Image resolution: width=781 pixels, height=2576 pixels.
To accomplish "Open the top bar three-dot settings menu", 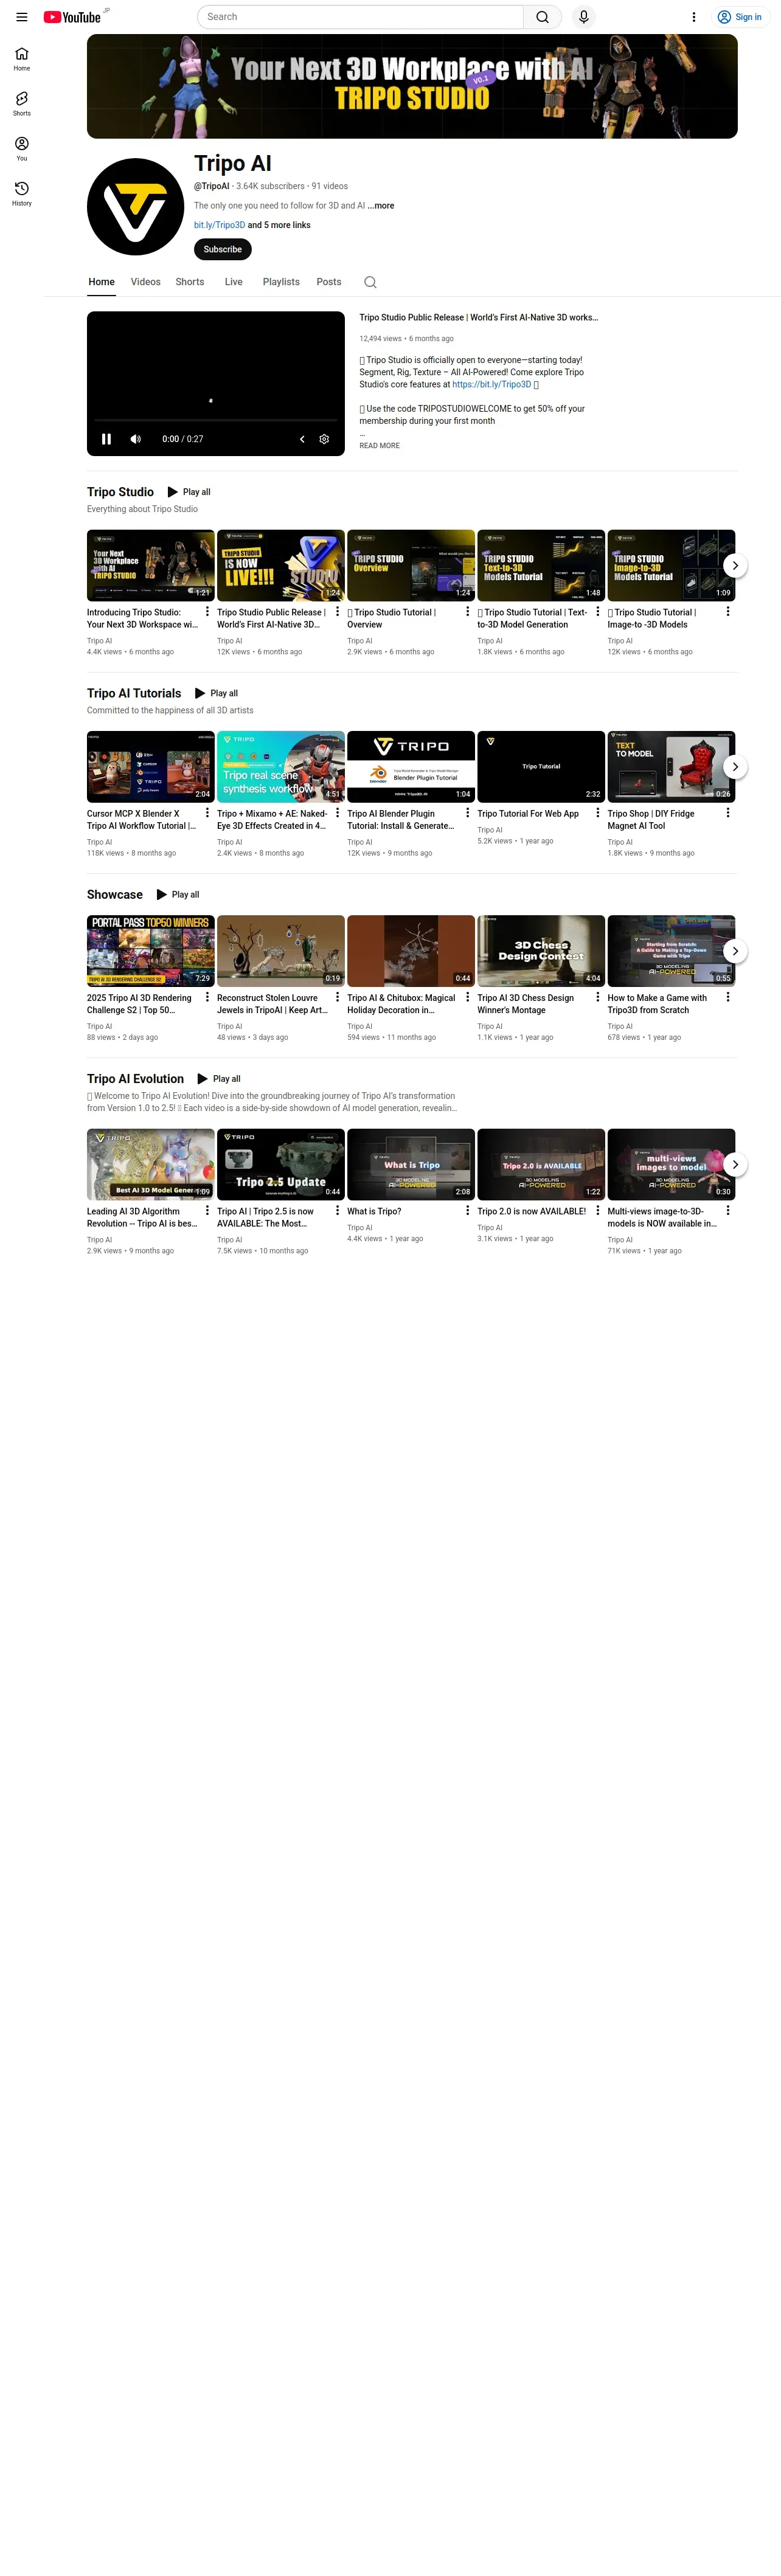I will click(x=694, y=17).
